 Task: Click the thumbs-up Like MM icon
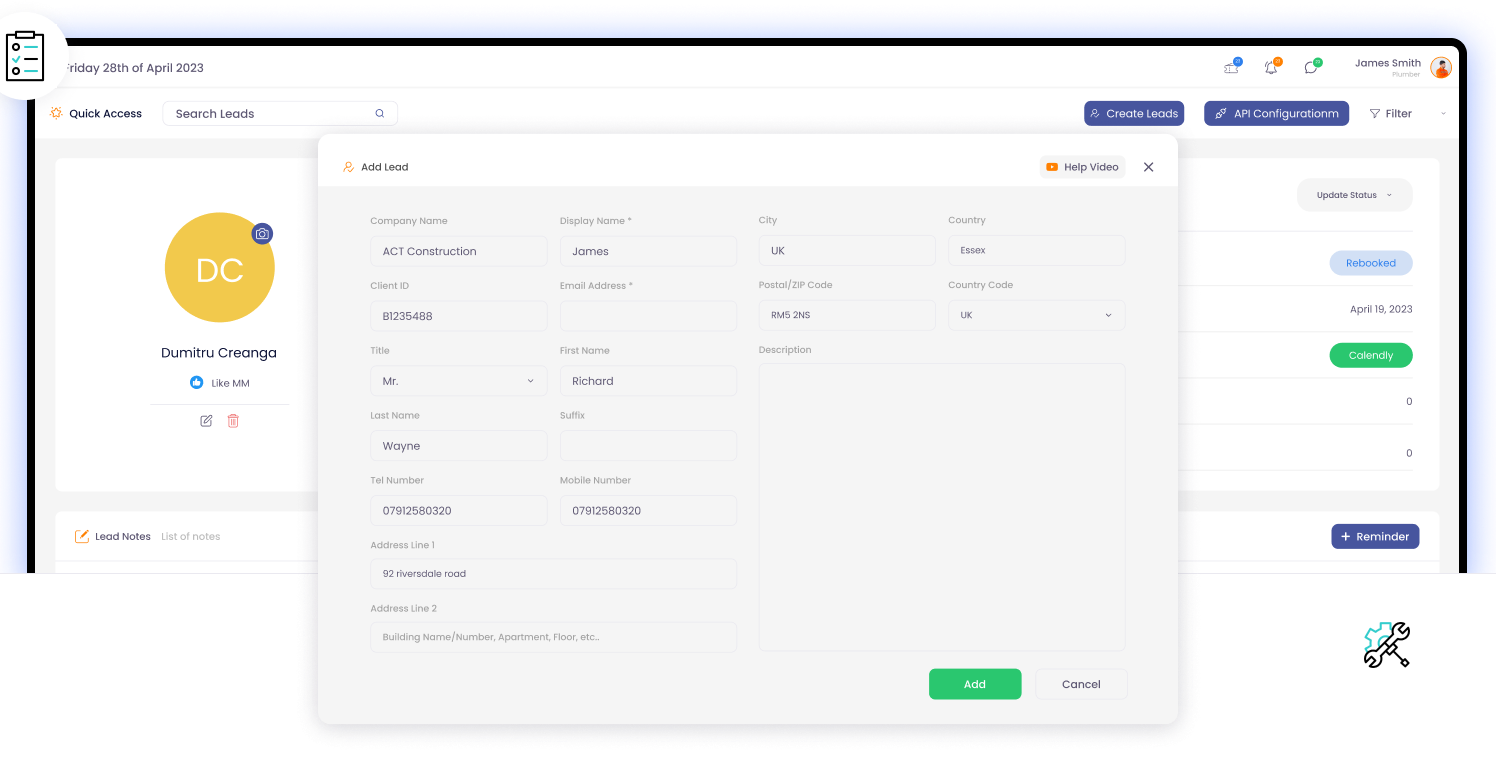[197, 383]
